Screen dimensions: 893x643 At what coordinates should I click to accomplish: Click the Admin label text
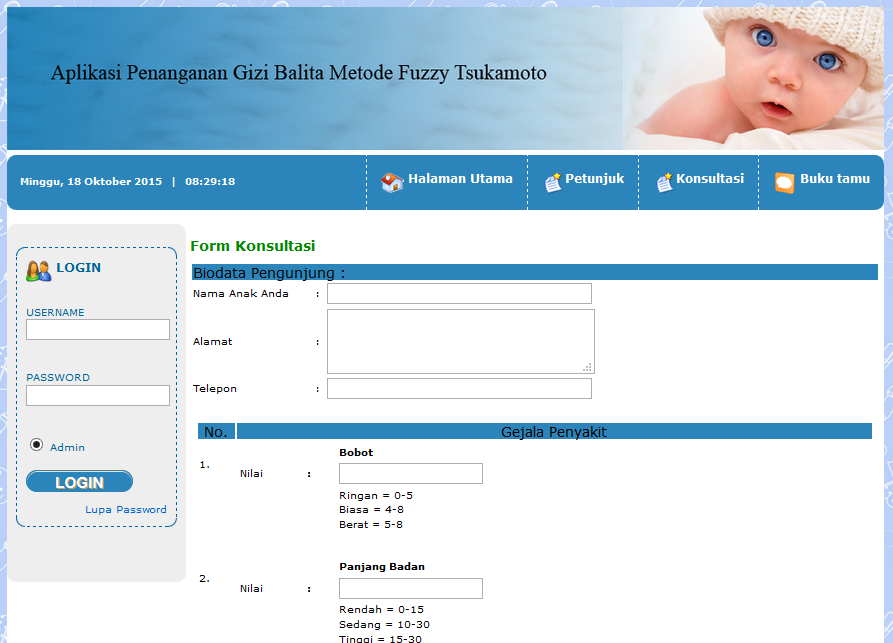click(67, 448)
